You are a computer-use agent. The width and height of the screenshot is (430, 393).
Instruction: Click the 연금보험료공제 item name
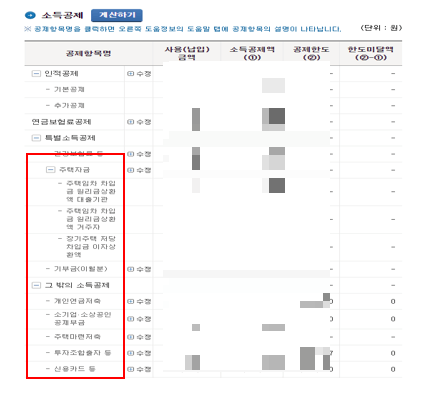(61, 122)
